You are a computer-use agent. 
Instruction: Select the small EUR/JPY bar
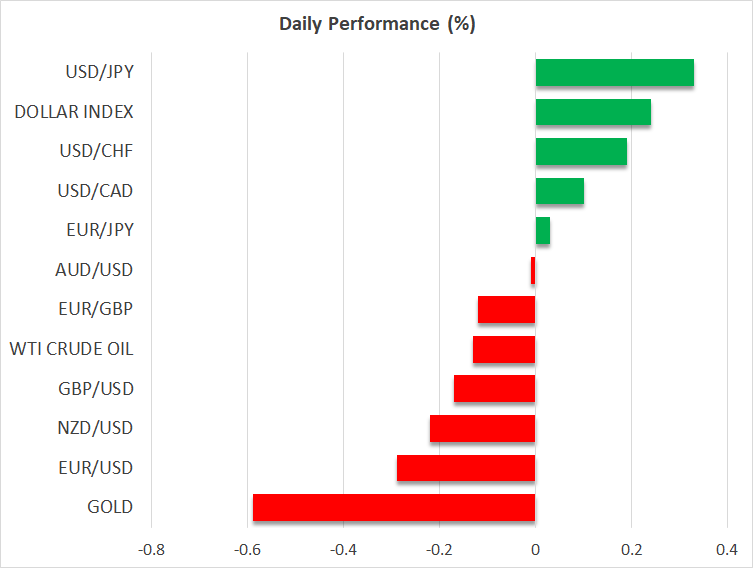[543, 231]
